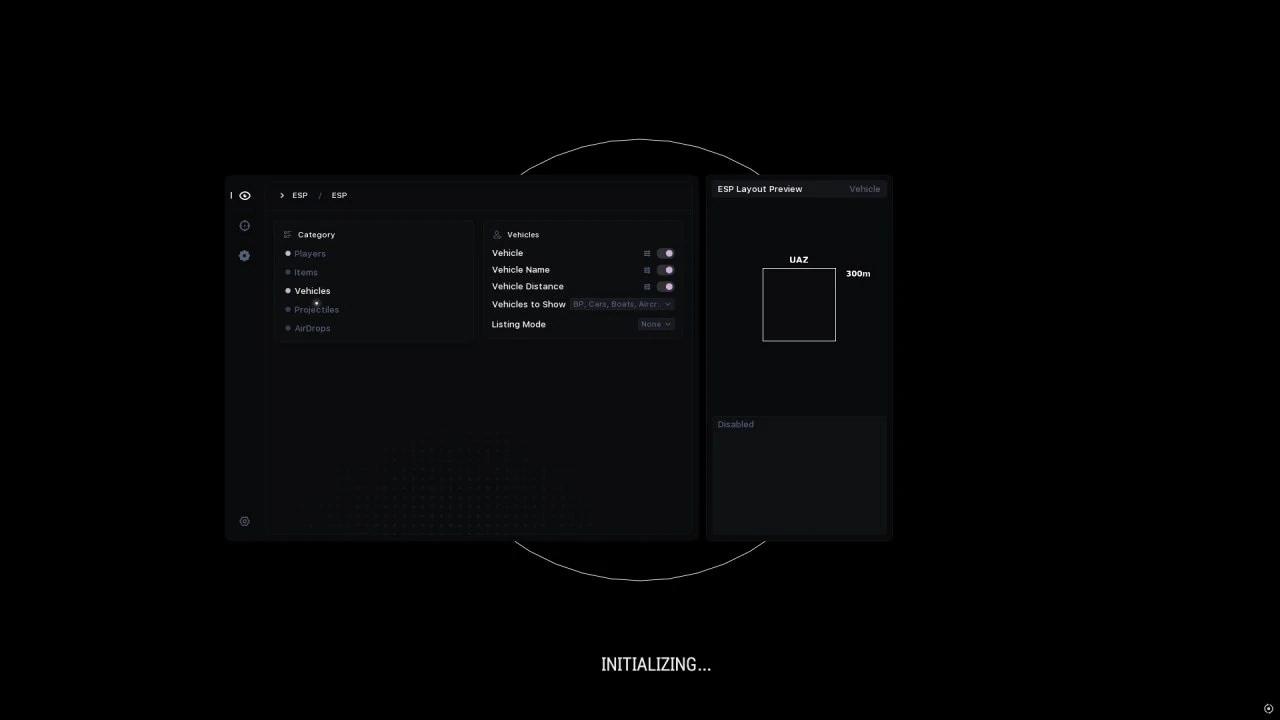1280x720 pixels.
Task: Turn off Vehicle Name toggle
Action: (x=665, y=270)
